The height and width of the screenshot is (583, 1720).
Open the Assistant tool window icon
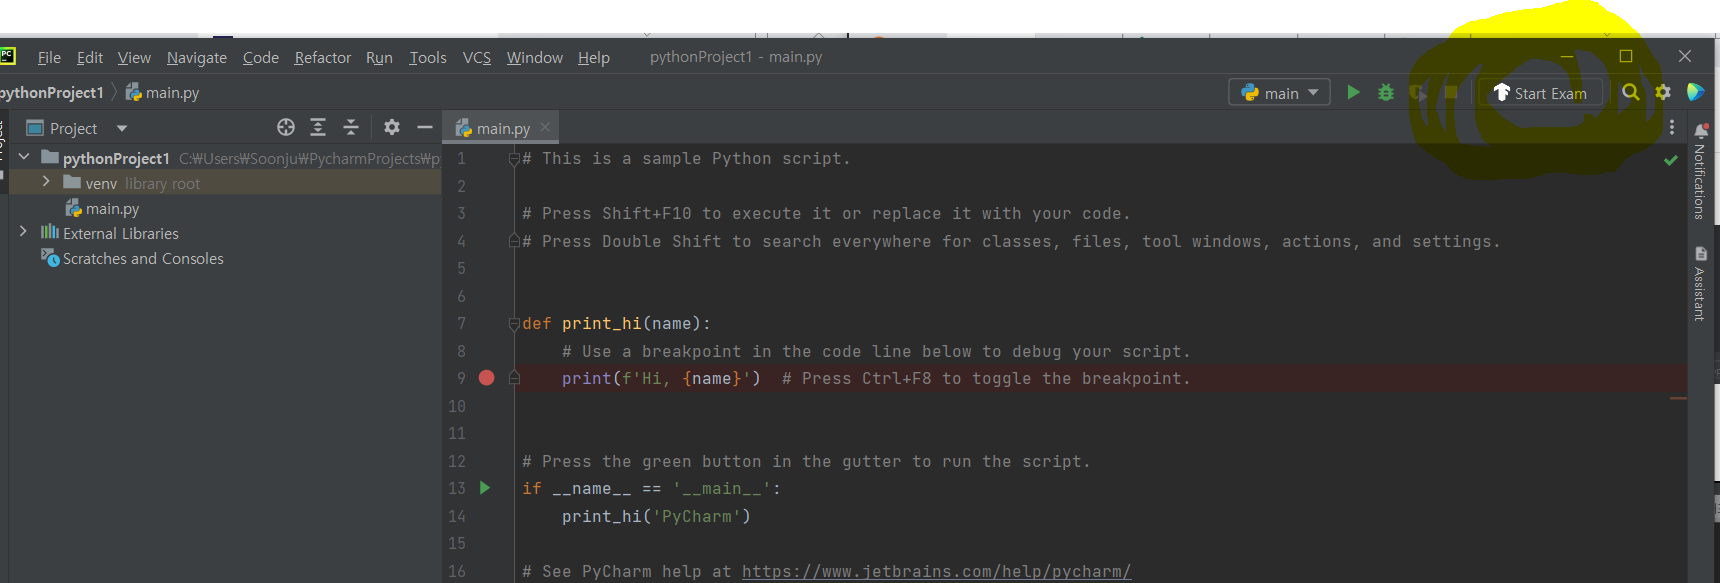[1701, 254]
